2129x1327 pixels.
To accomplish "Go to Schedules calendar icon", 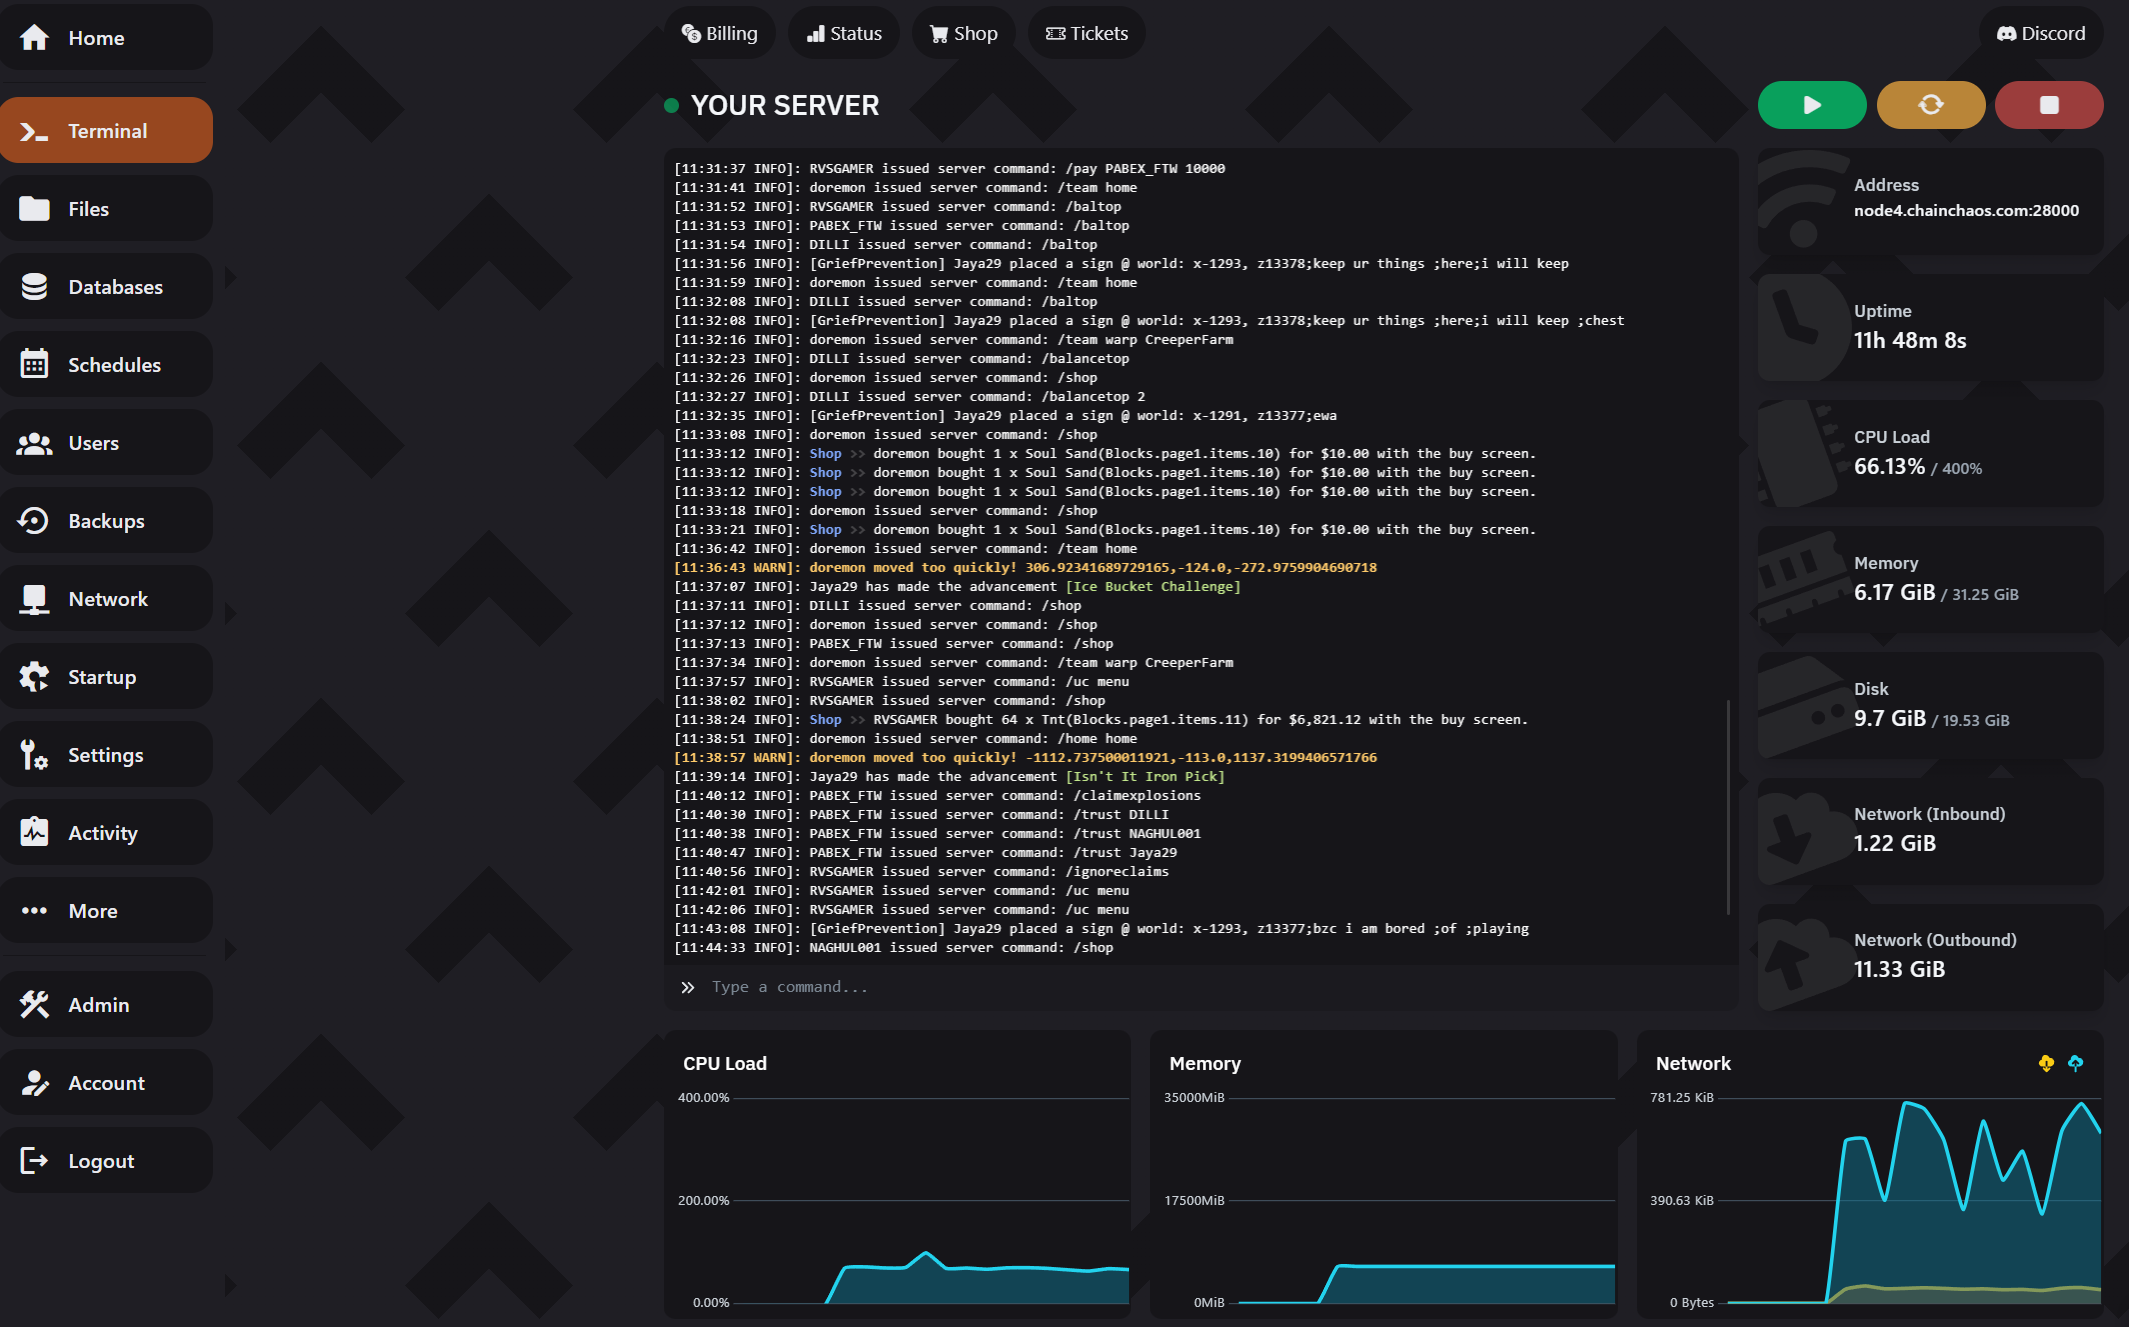I will pos(35,365).
